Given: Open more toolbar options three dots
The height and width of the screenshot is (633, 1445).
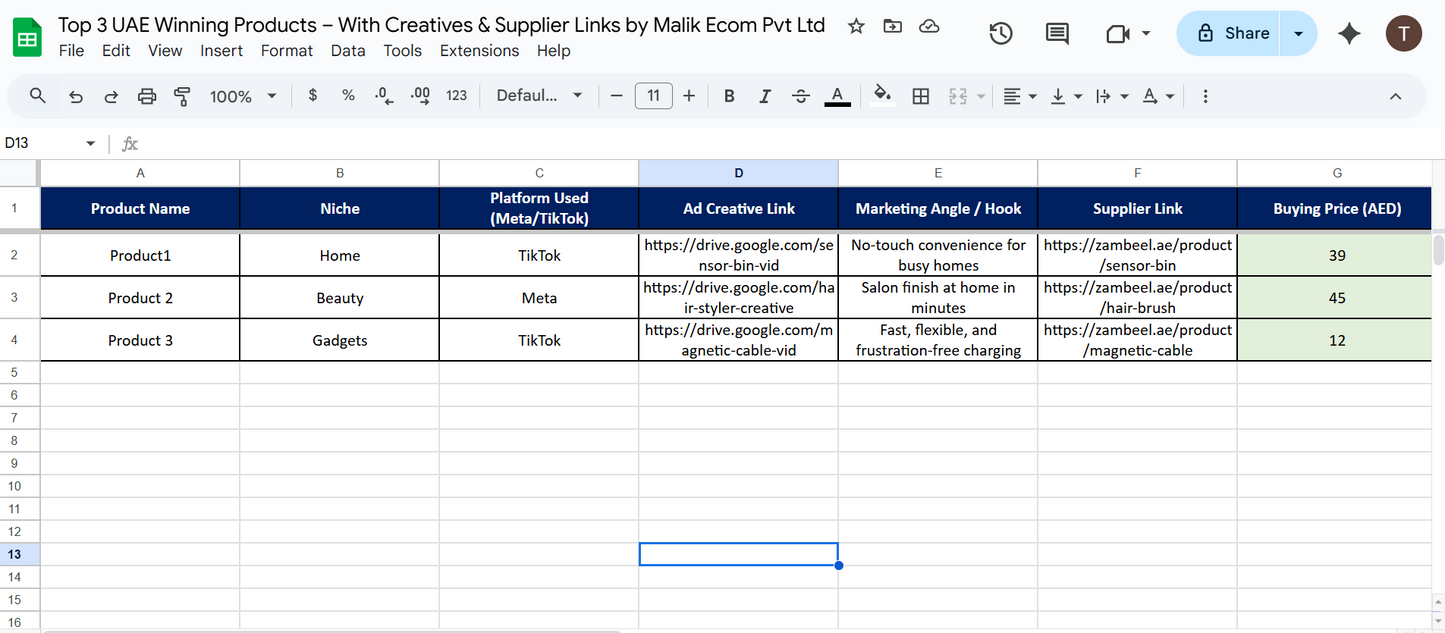Looking at the screenshot, I should (1205, 96).
